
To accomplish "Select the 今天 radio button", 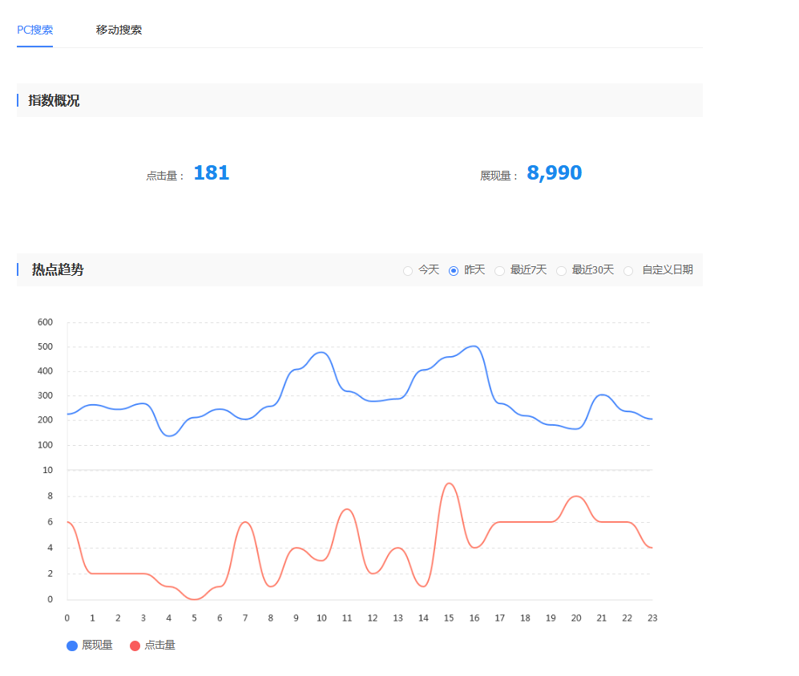I will pos(408,271).
